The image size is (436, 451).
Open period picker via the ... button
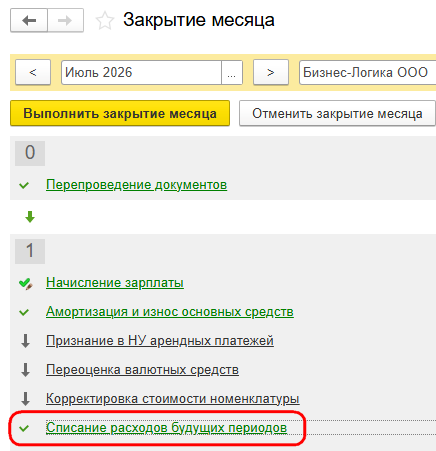click(232, 72)
